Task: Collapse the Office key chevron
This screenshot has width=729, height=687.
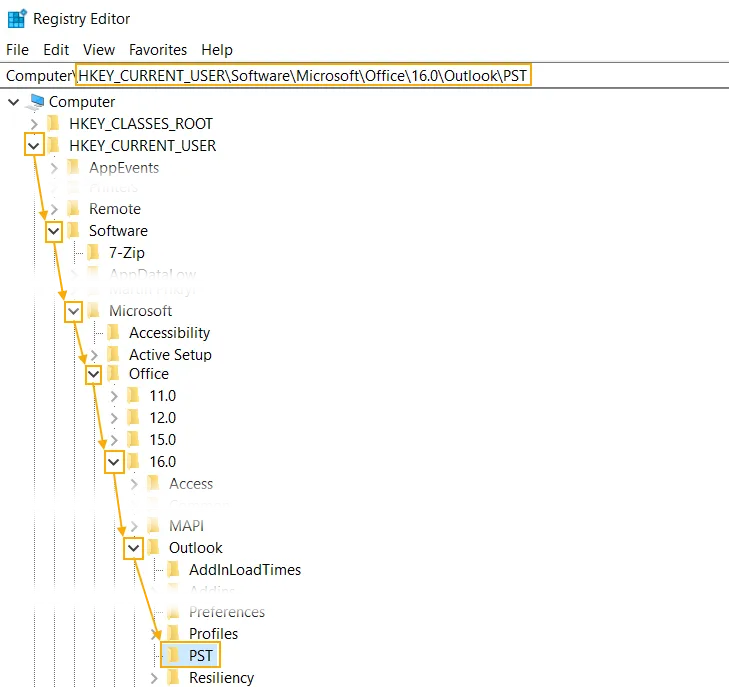Action: coord(93,374)
